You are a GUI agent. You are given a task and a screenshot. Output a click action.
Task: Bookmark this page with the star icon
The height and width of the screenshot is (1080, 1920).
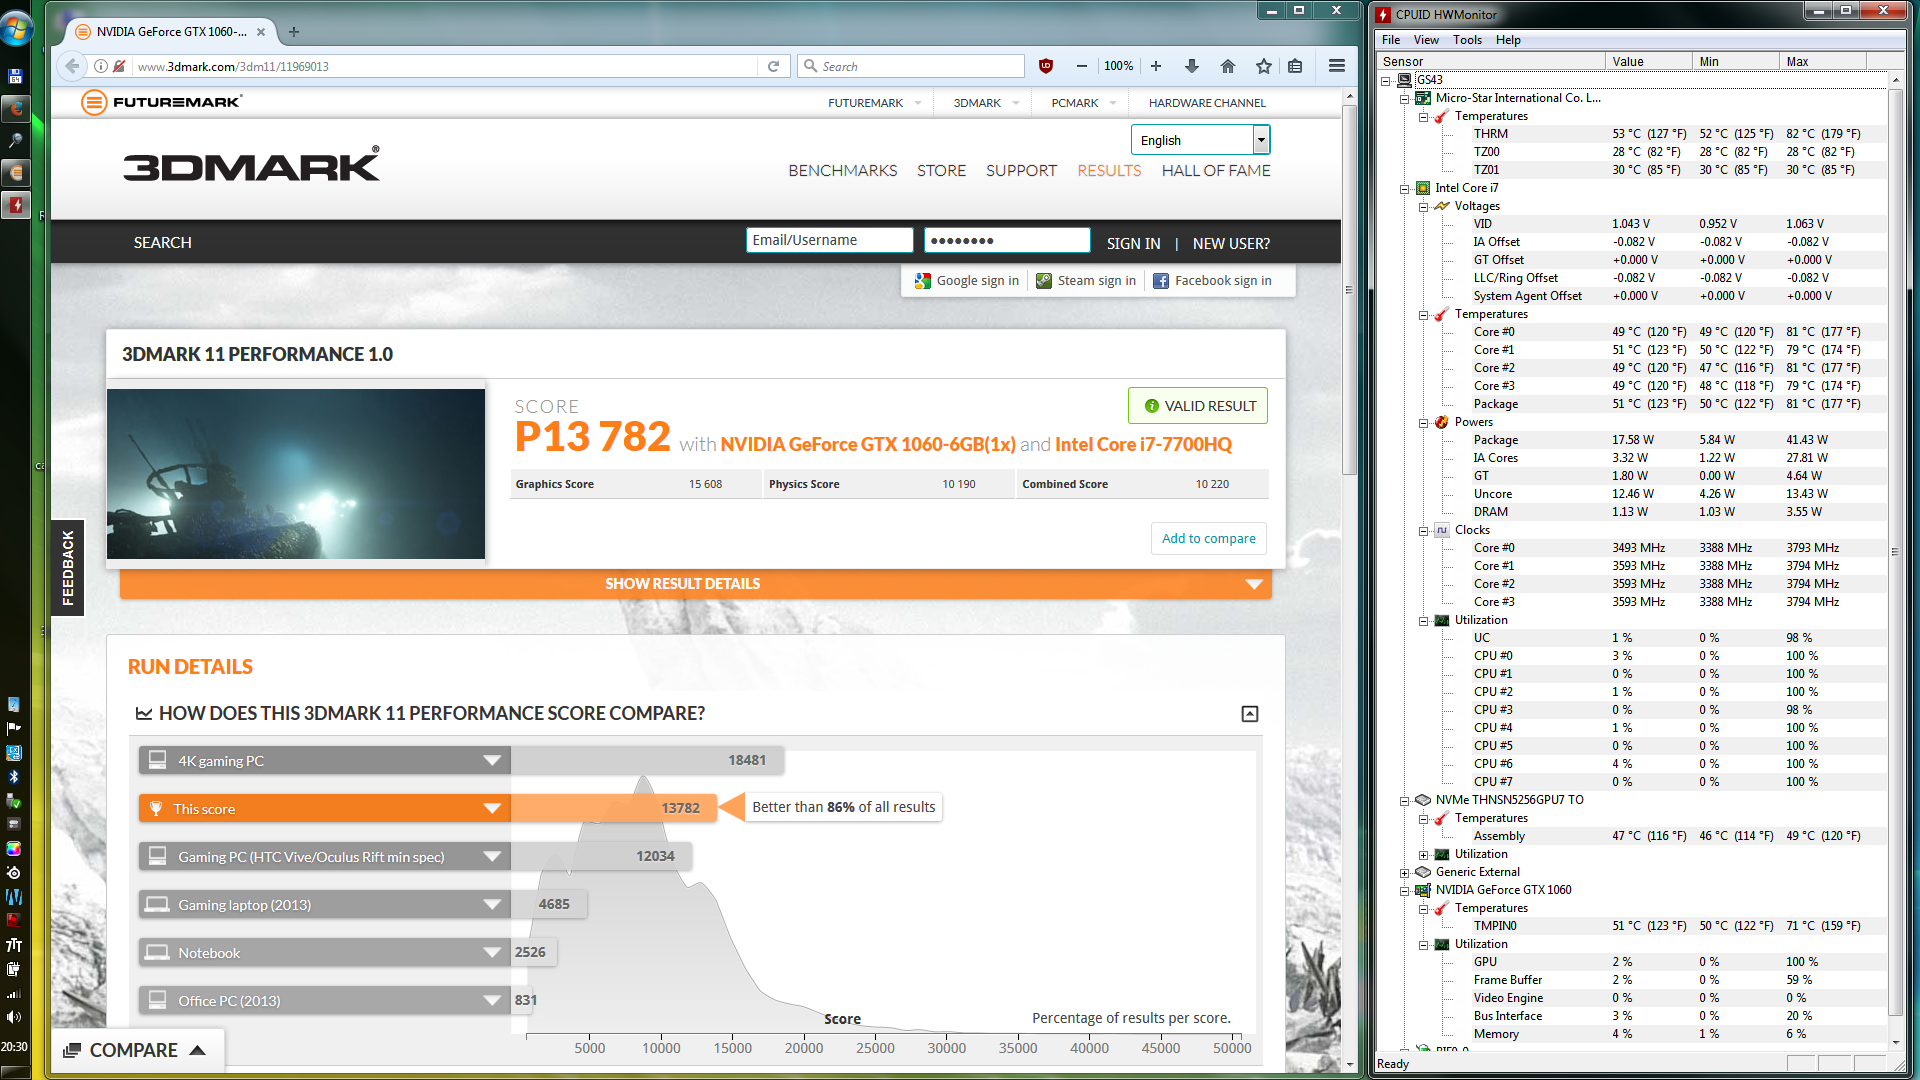click(1264, 66)
